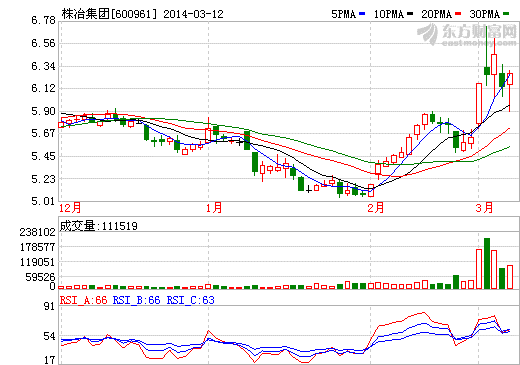Viewport: 520px width, 365px height.
Task: Click the tall red candlestick at March start
Action: click(x=479, y=104)
